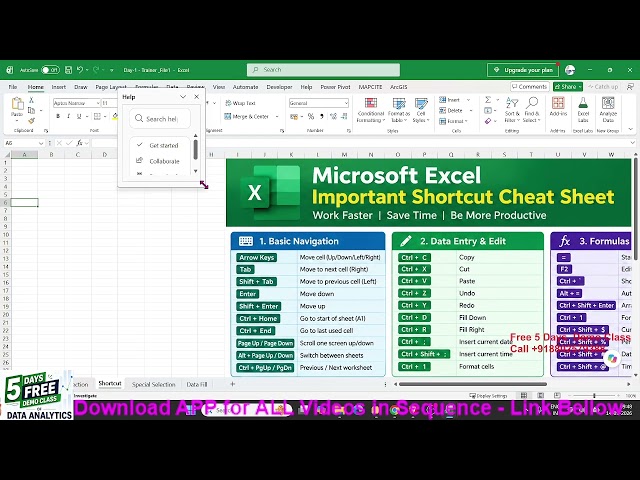The width and height of the screenshot is (640, 480).
Task: Click the Insert Function fx icon
Action: (80, 143)
